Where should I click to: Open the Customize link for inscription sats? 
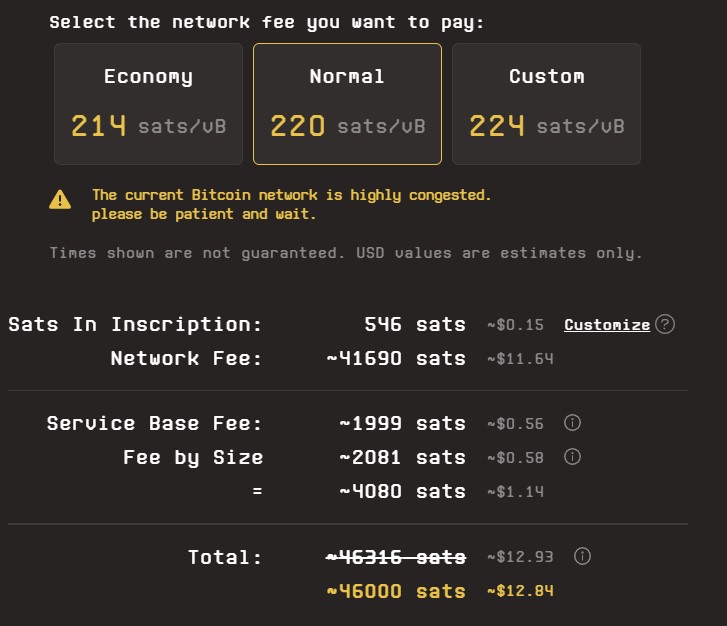tap(607, 324)
